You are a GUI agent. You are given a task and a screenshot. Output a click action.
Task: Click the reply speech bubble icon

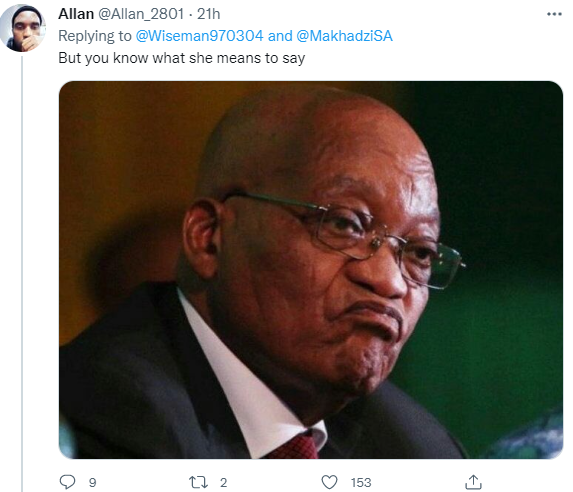[67, 482]
